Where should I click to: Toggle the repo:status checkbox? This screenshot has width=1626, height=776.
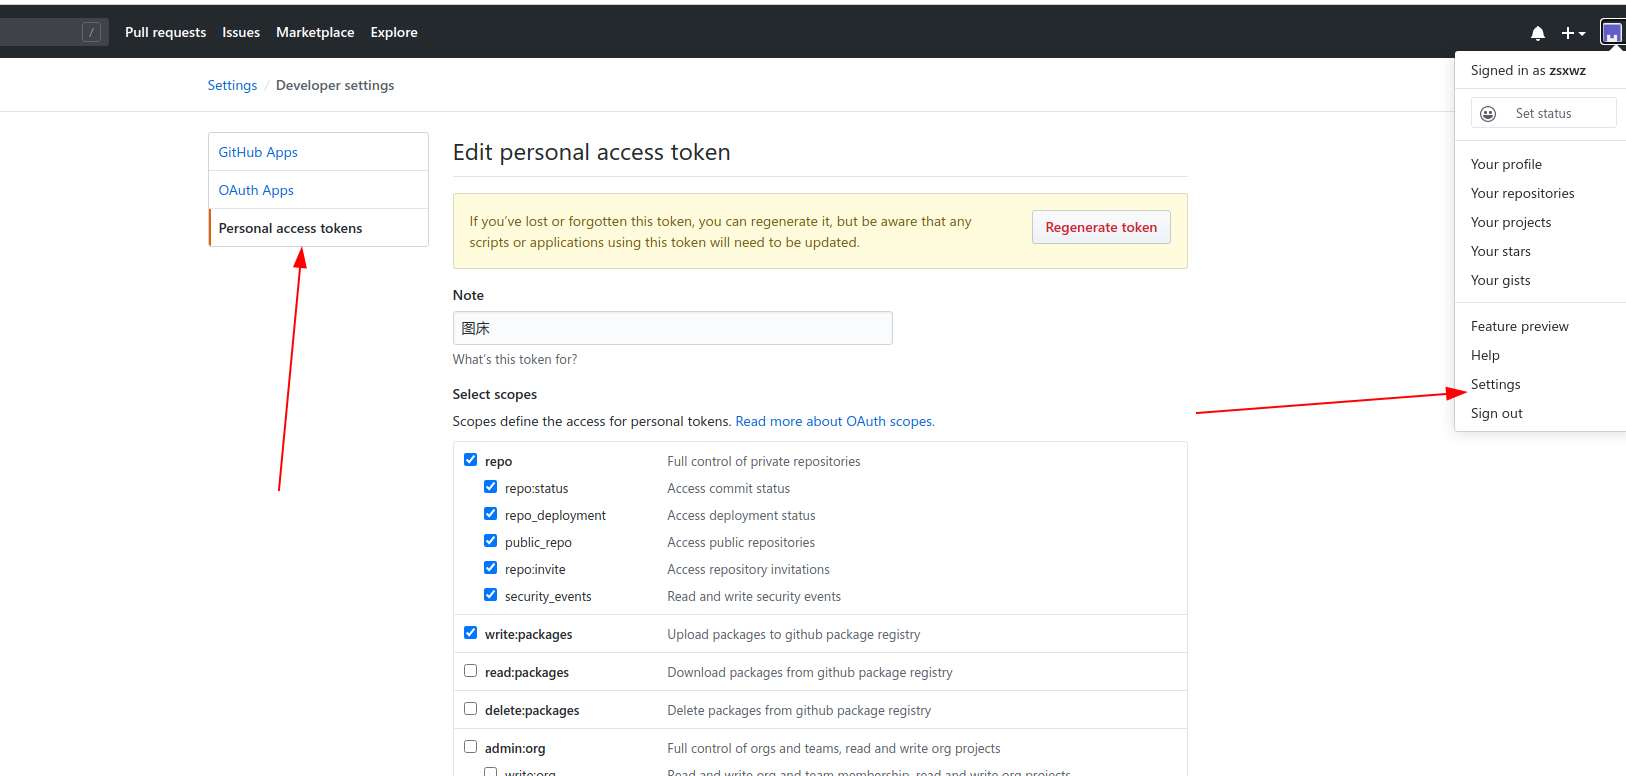click(x=490, y=487)
